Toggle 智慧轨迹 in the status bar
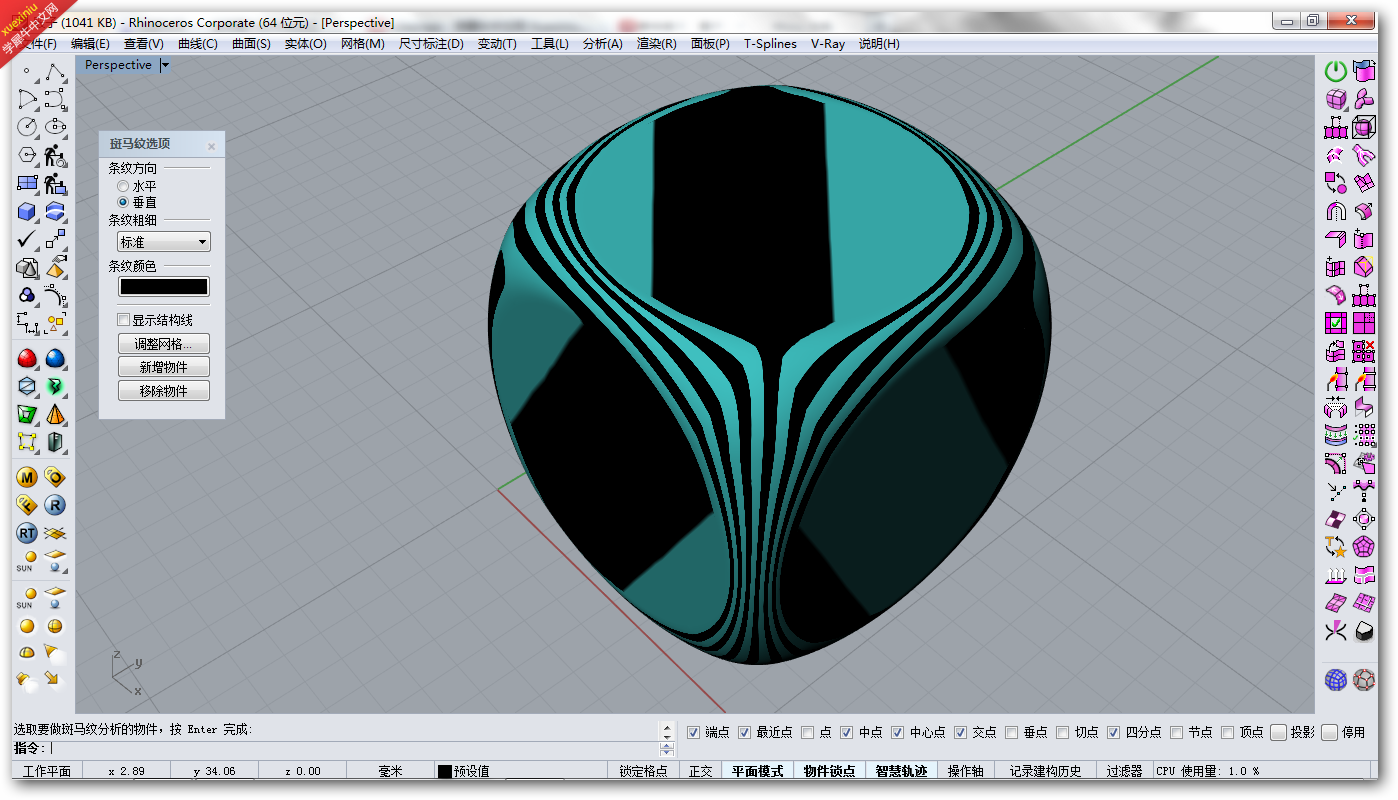1398x800 pixels. [x=901, y=771]
